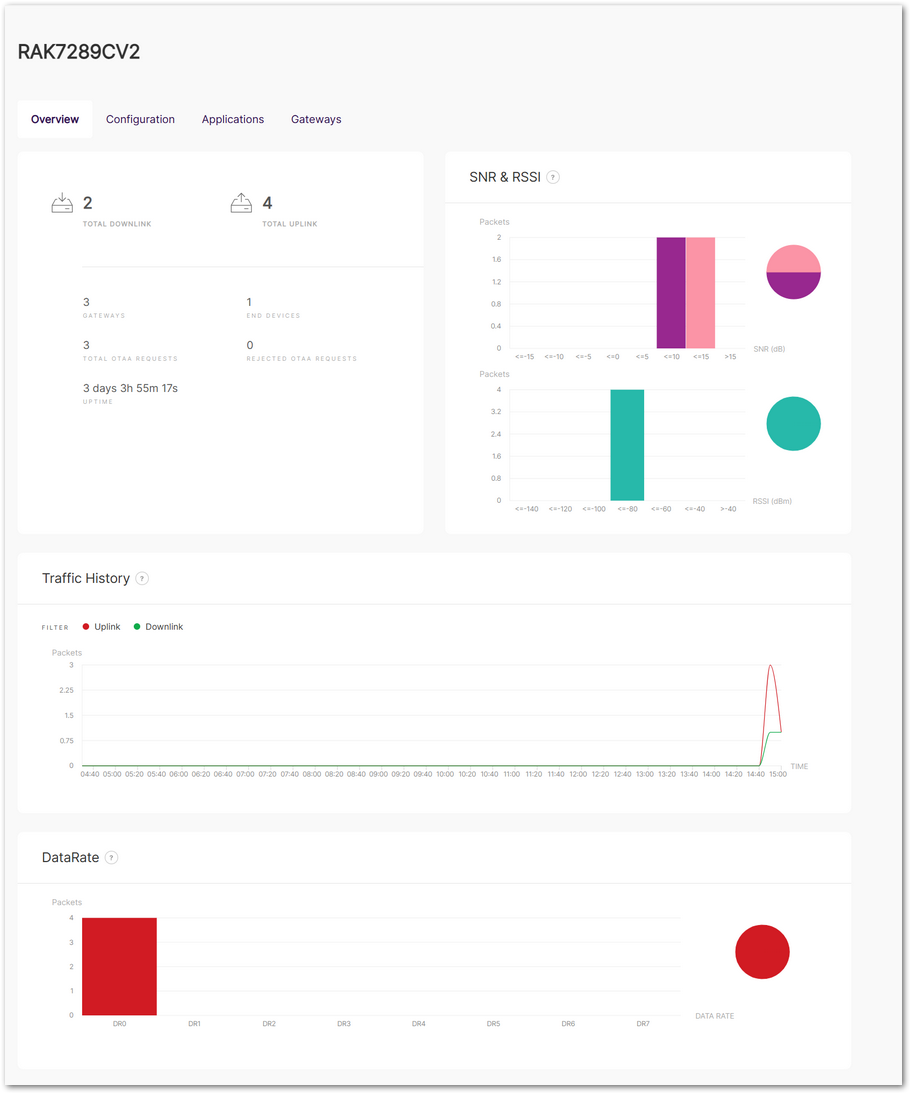Click the DataRate heading
The height and width of the screenshot is (1094, 911).
pos(70,857)
